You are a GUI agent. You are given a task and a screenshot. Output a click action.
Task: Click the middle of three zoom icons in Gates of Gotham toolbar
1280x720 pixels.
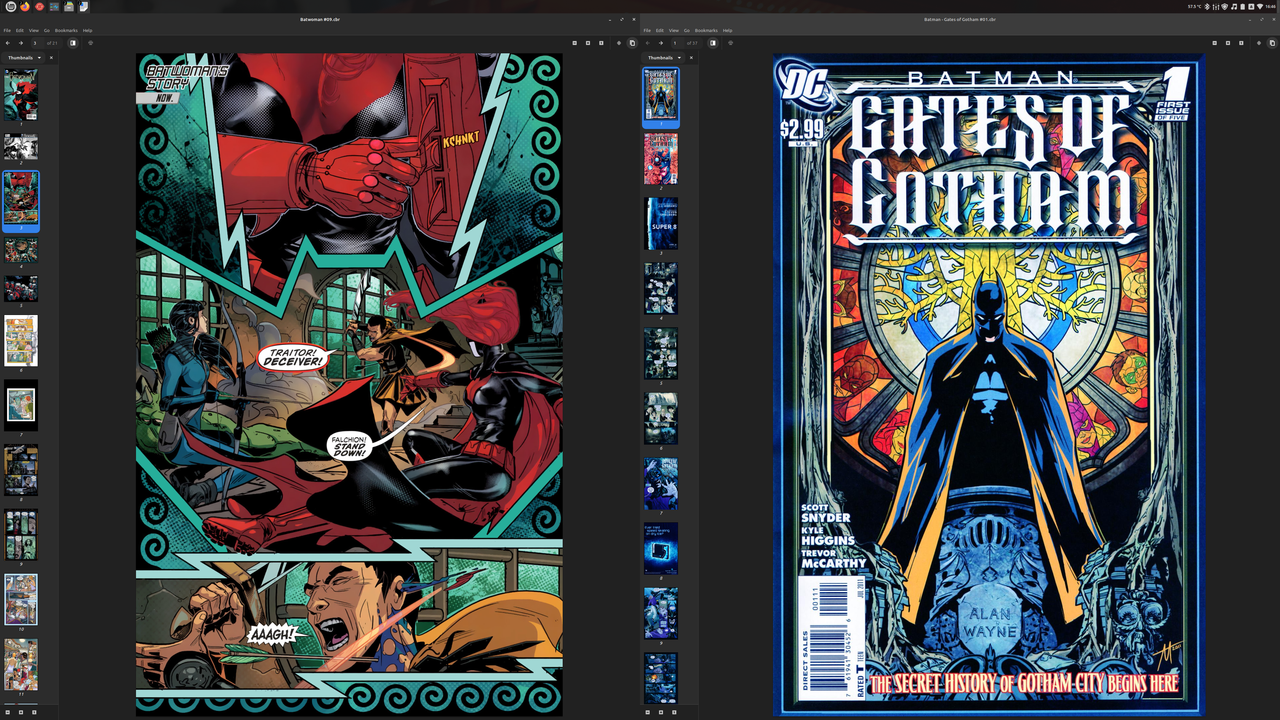(x=1228, y=43)
